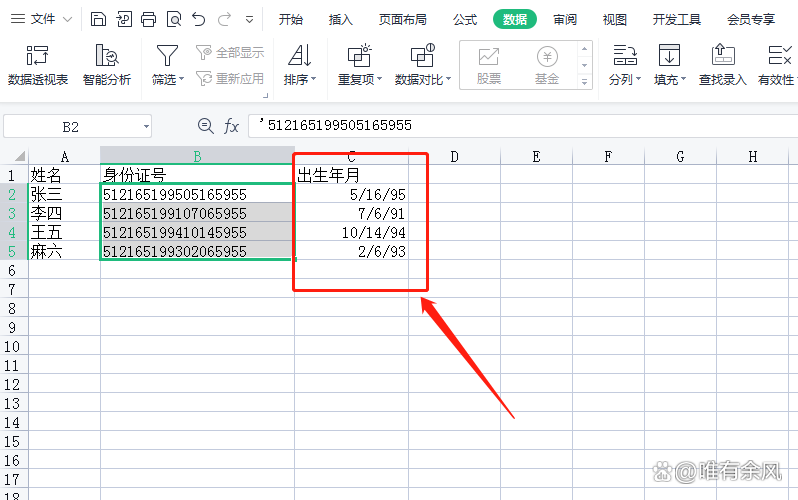
Task: Open filter group dialog launcher
Action: pos(265,95)
